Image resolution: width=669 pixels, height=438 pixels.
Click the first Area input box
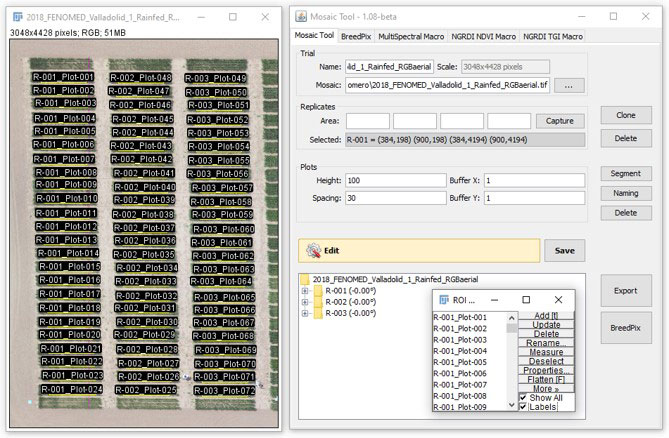368,121
